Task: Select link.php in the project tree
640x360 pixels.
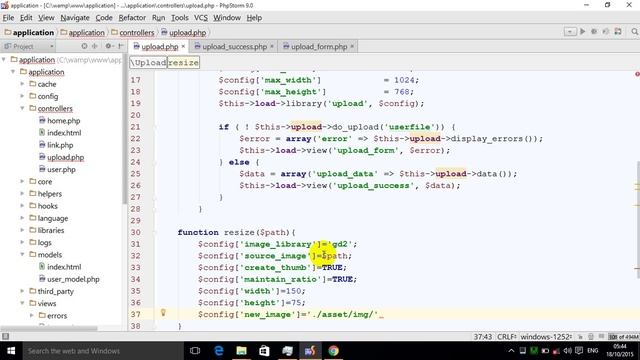Action: pyautogui.click(x=56, y=145)
